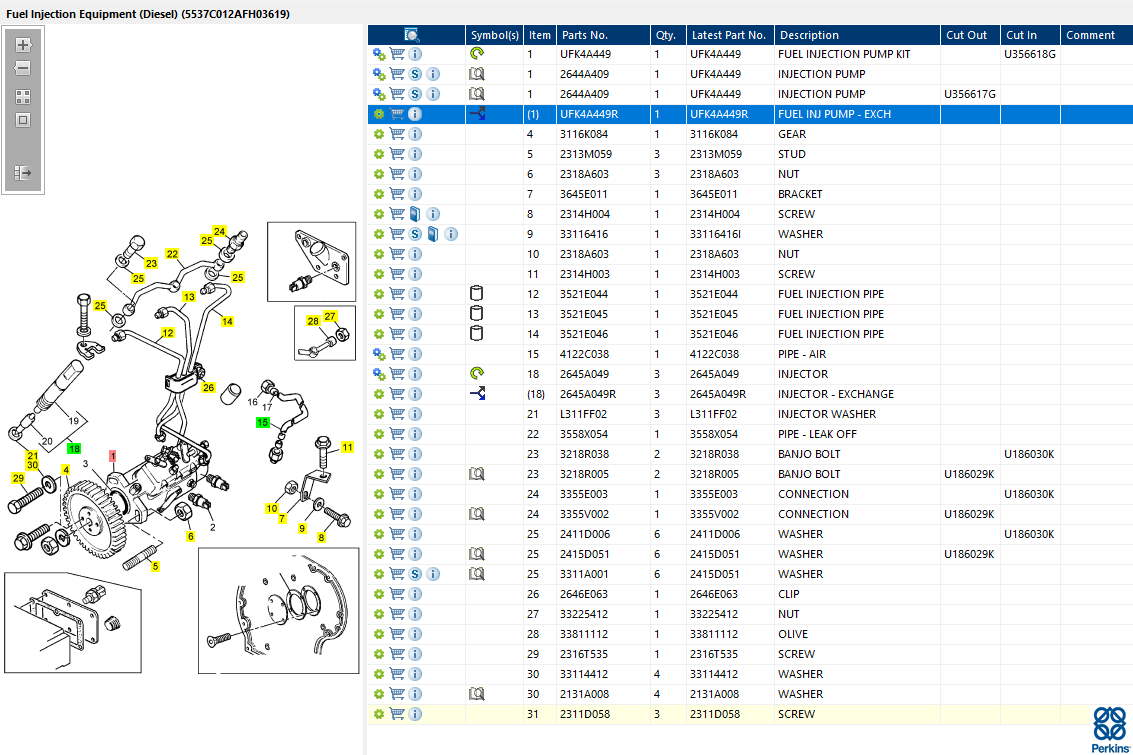Click the FUEL INJ PUMP - EXCH description
Image resolution: width=1133 pixels, height=755 pixels.
[835, 113]
